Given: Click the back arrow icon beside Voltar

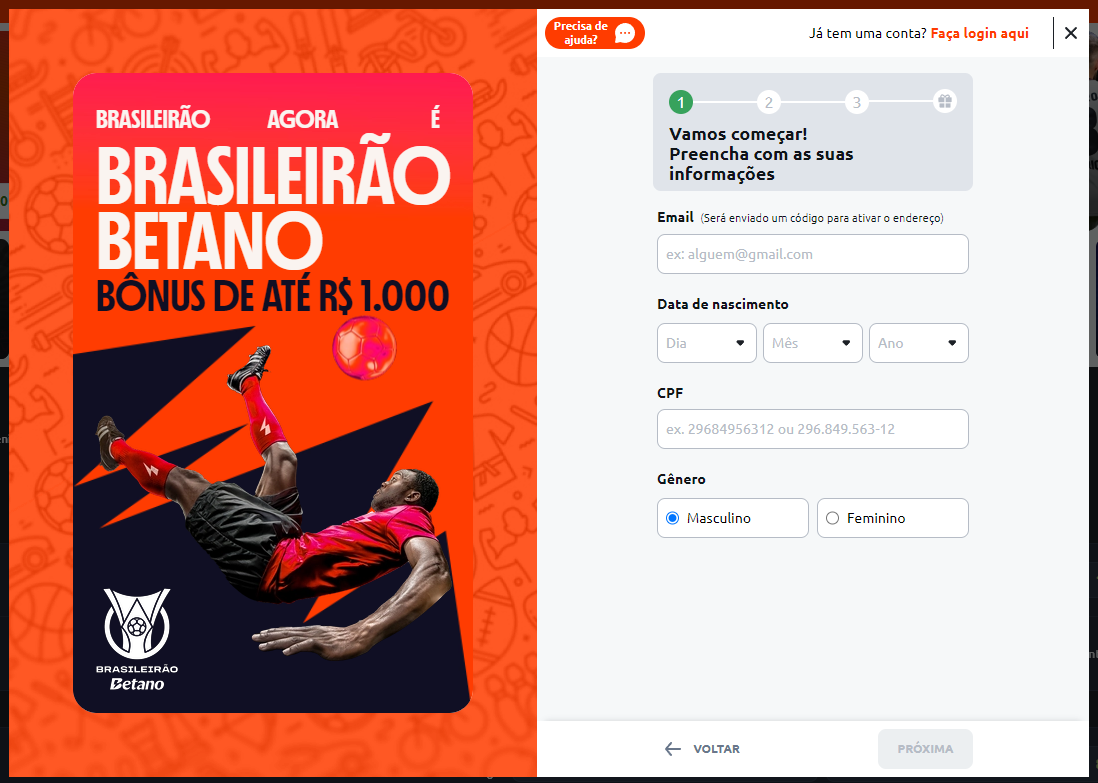Looking at the screenshot, I should pyautogui.click(x=672, y=749).
